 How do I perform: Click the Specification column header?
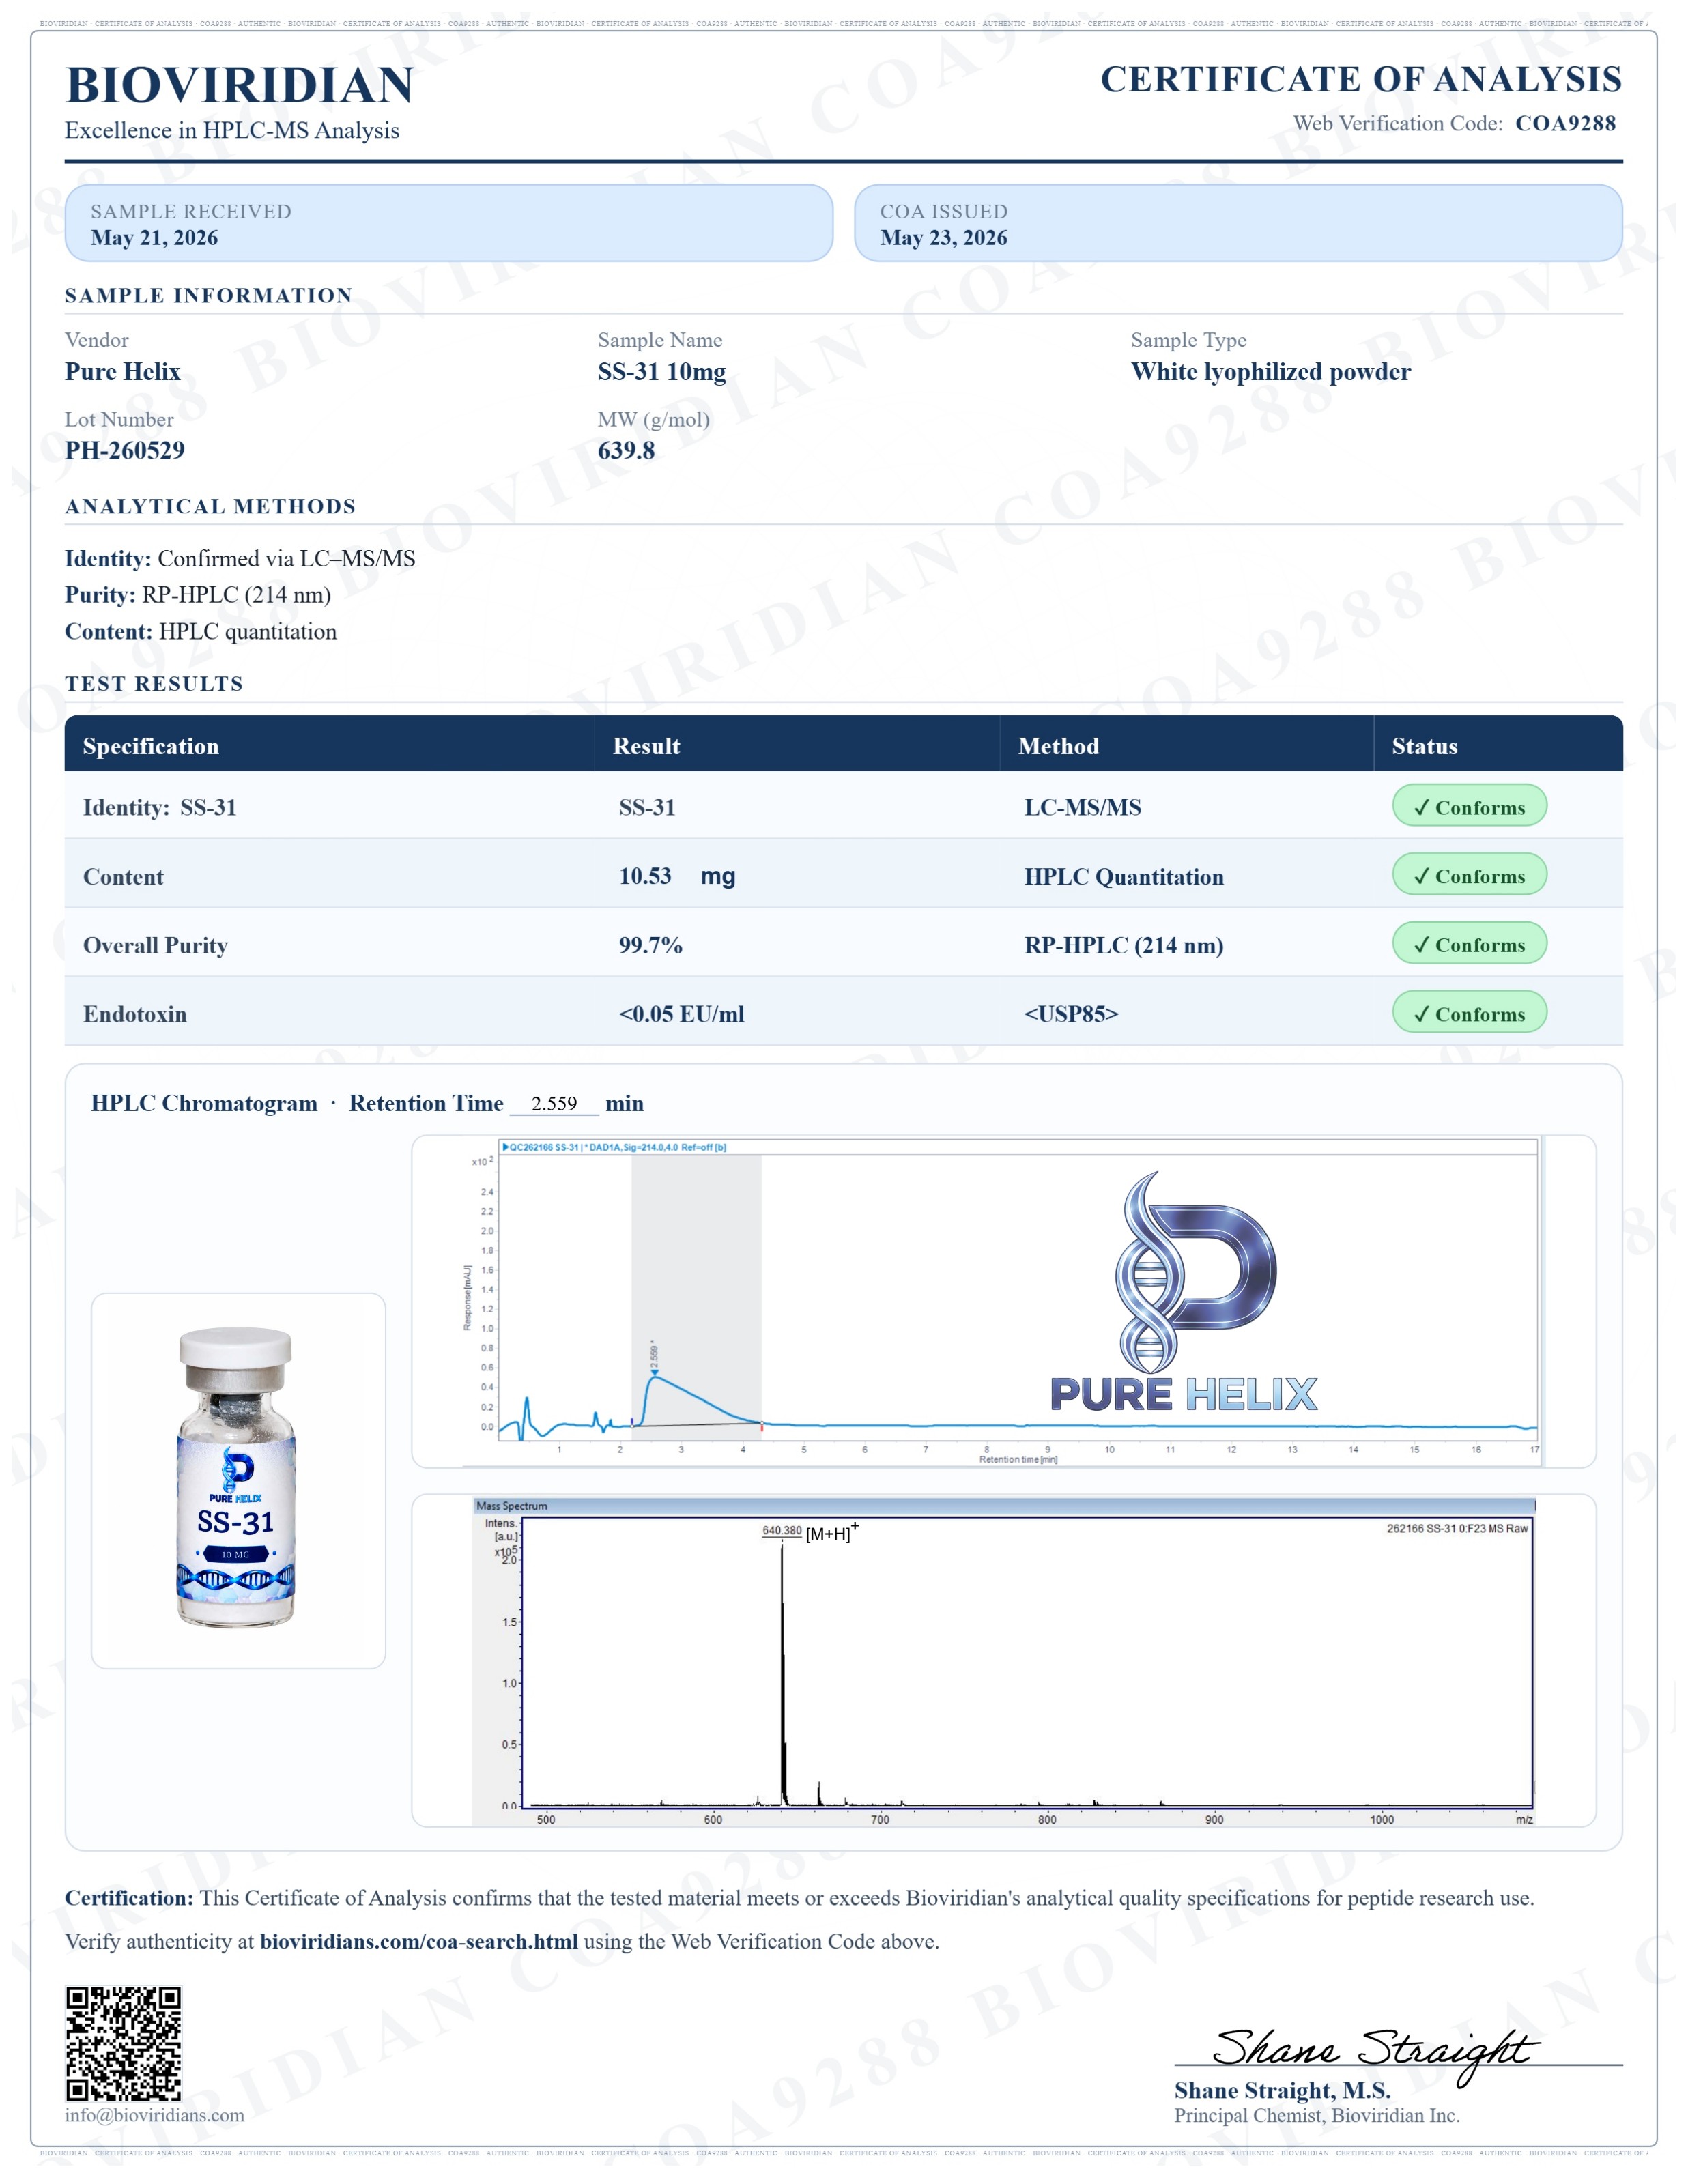[151, 746]
